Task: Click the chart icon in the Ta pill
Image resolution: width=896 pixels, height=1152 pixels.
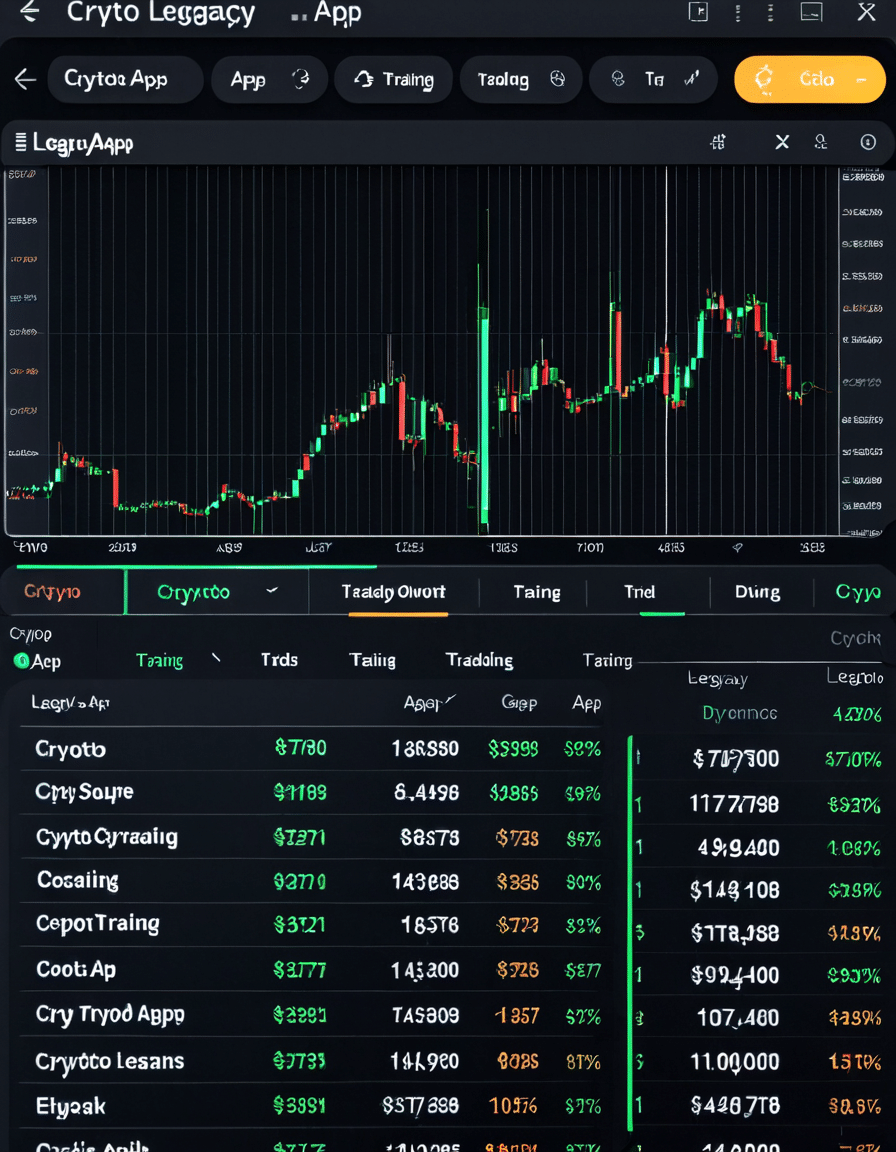Action: [691, 78]
